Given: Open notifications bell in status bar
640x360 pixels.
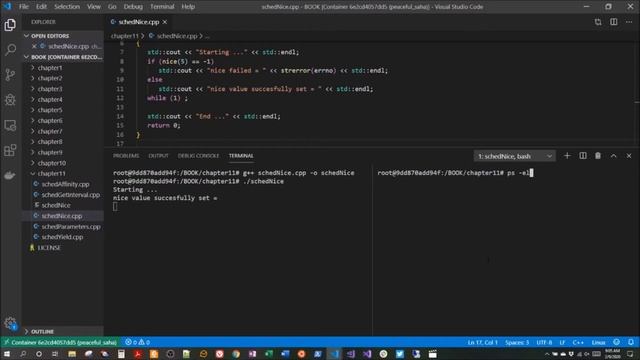Looking at the screenshot, I should tap(631, 342).
